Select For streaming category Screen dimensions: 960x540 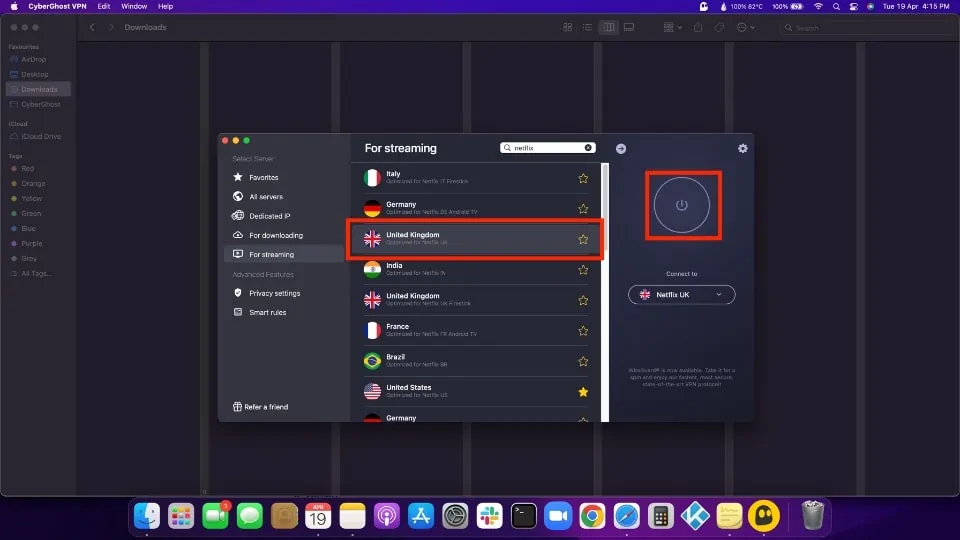pyautogui.click(x=285, y=254)
